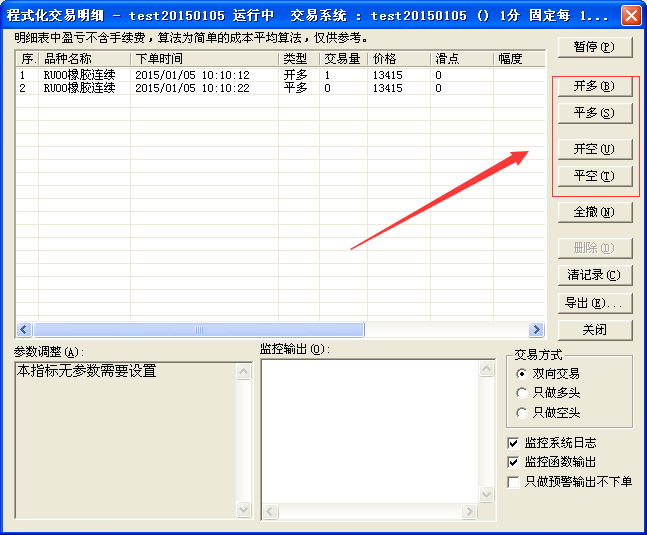Select the 双向交易 radio option

[548, 374]
